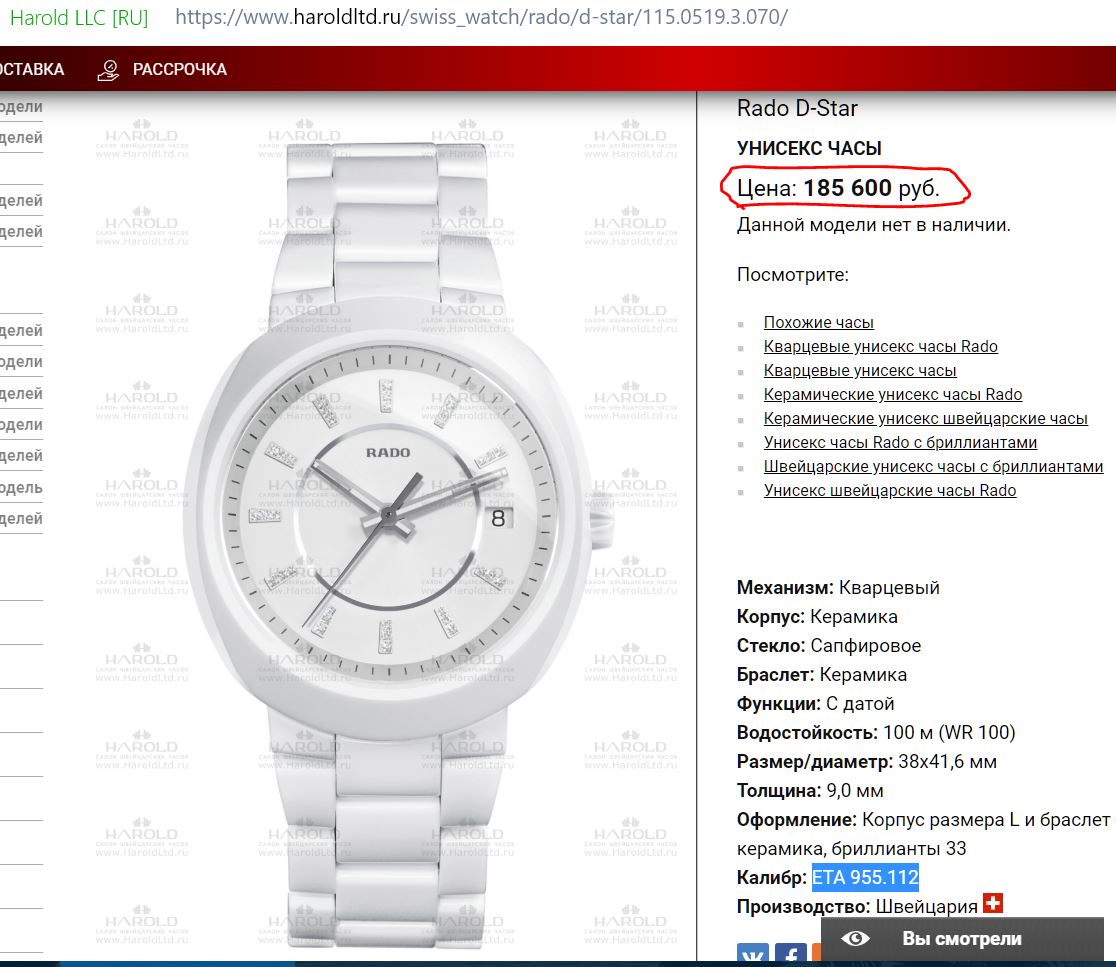Screen dimensions: 1116x967
Task: Expand the Вы смотрели panel
Action: pos(961,939)
